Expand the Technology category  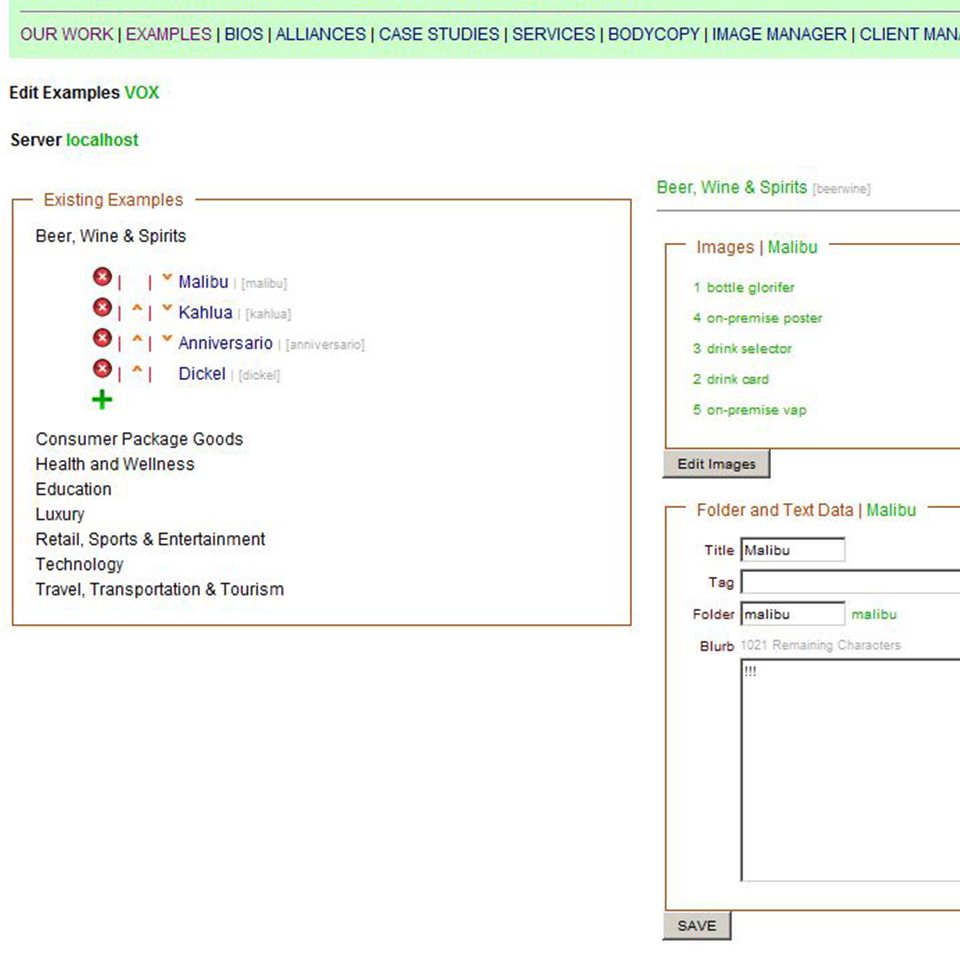(79, 564)
